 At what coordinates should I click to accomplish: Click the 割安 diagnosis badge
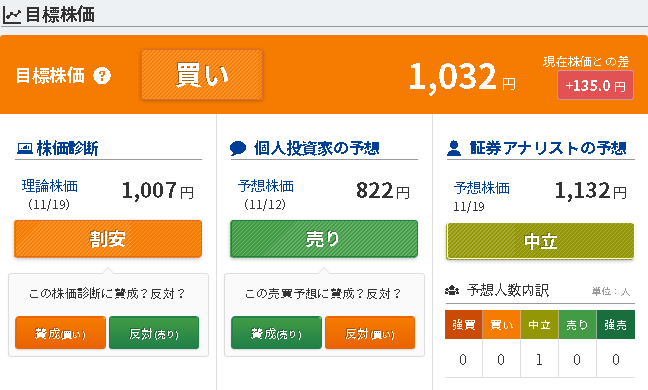click(x=108, y=239)
